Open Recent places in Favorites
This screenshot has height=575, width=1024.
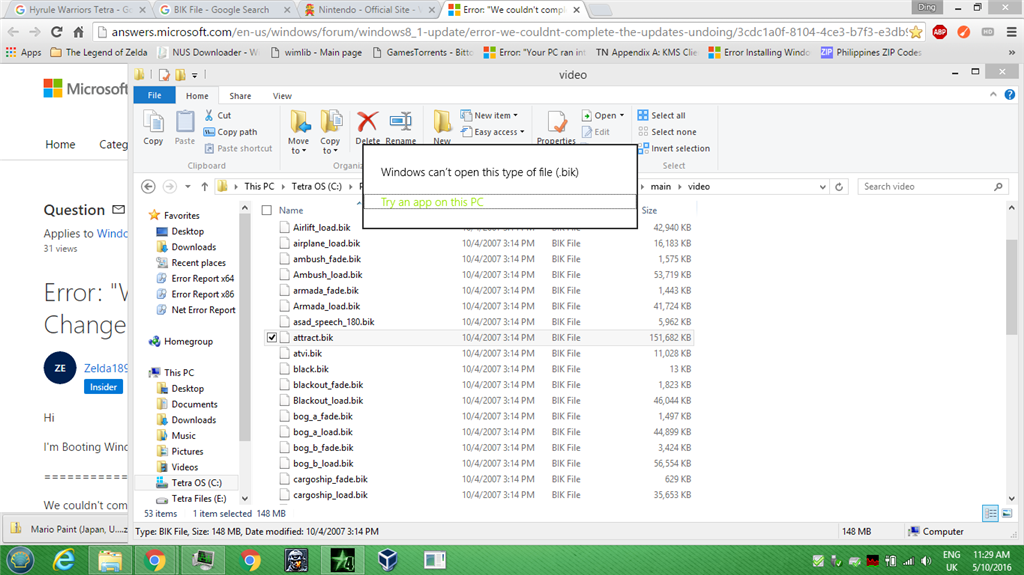click(x=199, y=263)
